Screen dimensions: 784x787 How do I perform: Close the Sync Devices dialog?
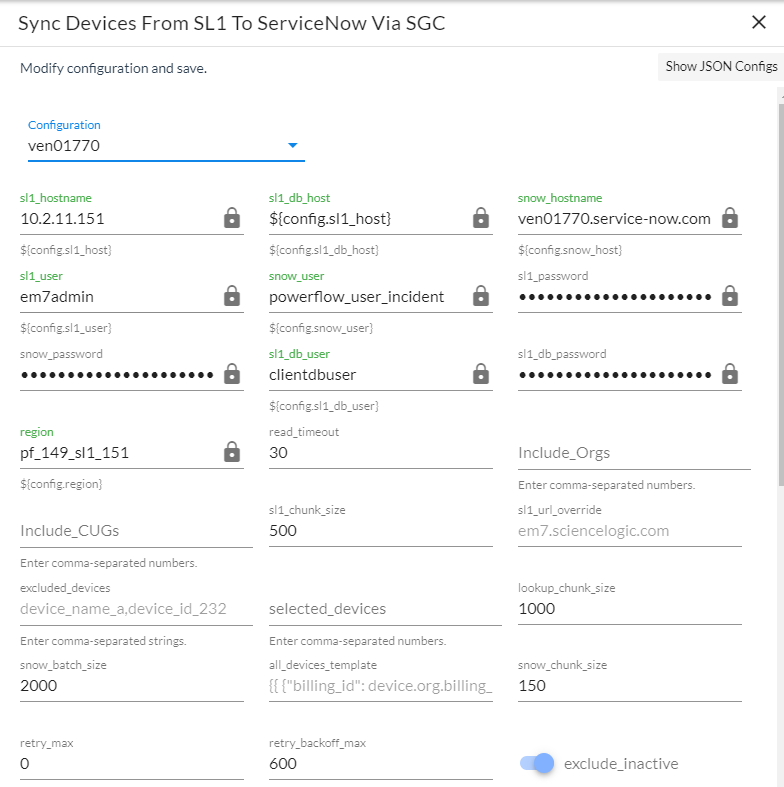759,22
